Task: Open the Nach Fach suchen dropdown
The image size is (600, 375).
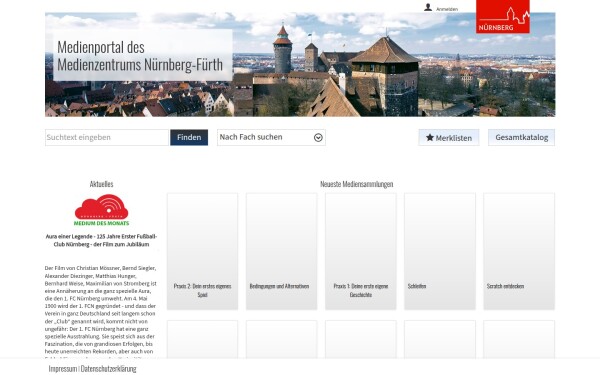Action: [x=271, y=137]
